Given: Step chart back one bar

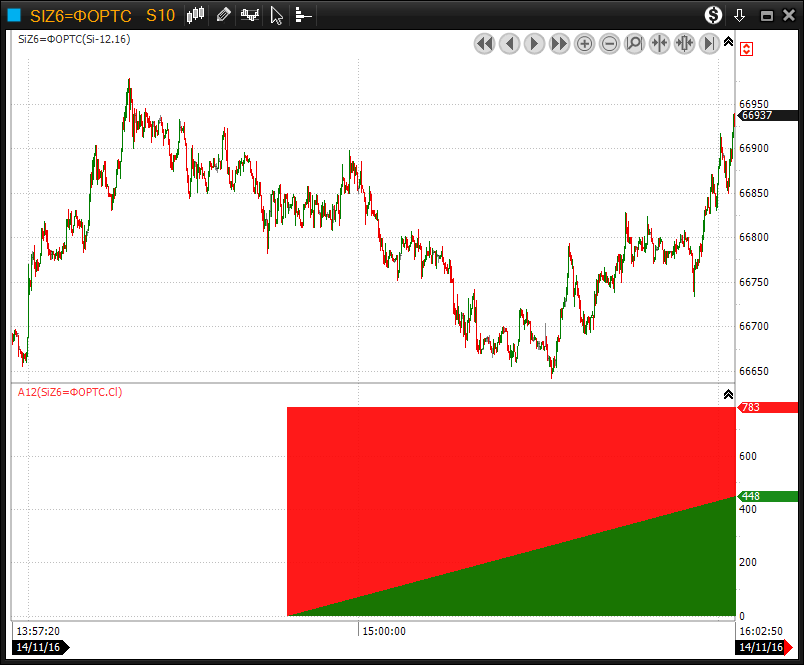Looking at the screenshot, I should [x=509, y=43].
